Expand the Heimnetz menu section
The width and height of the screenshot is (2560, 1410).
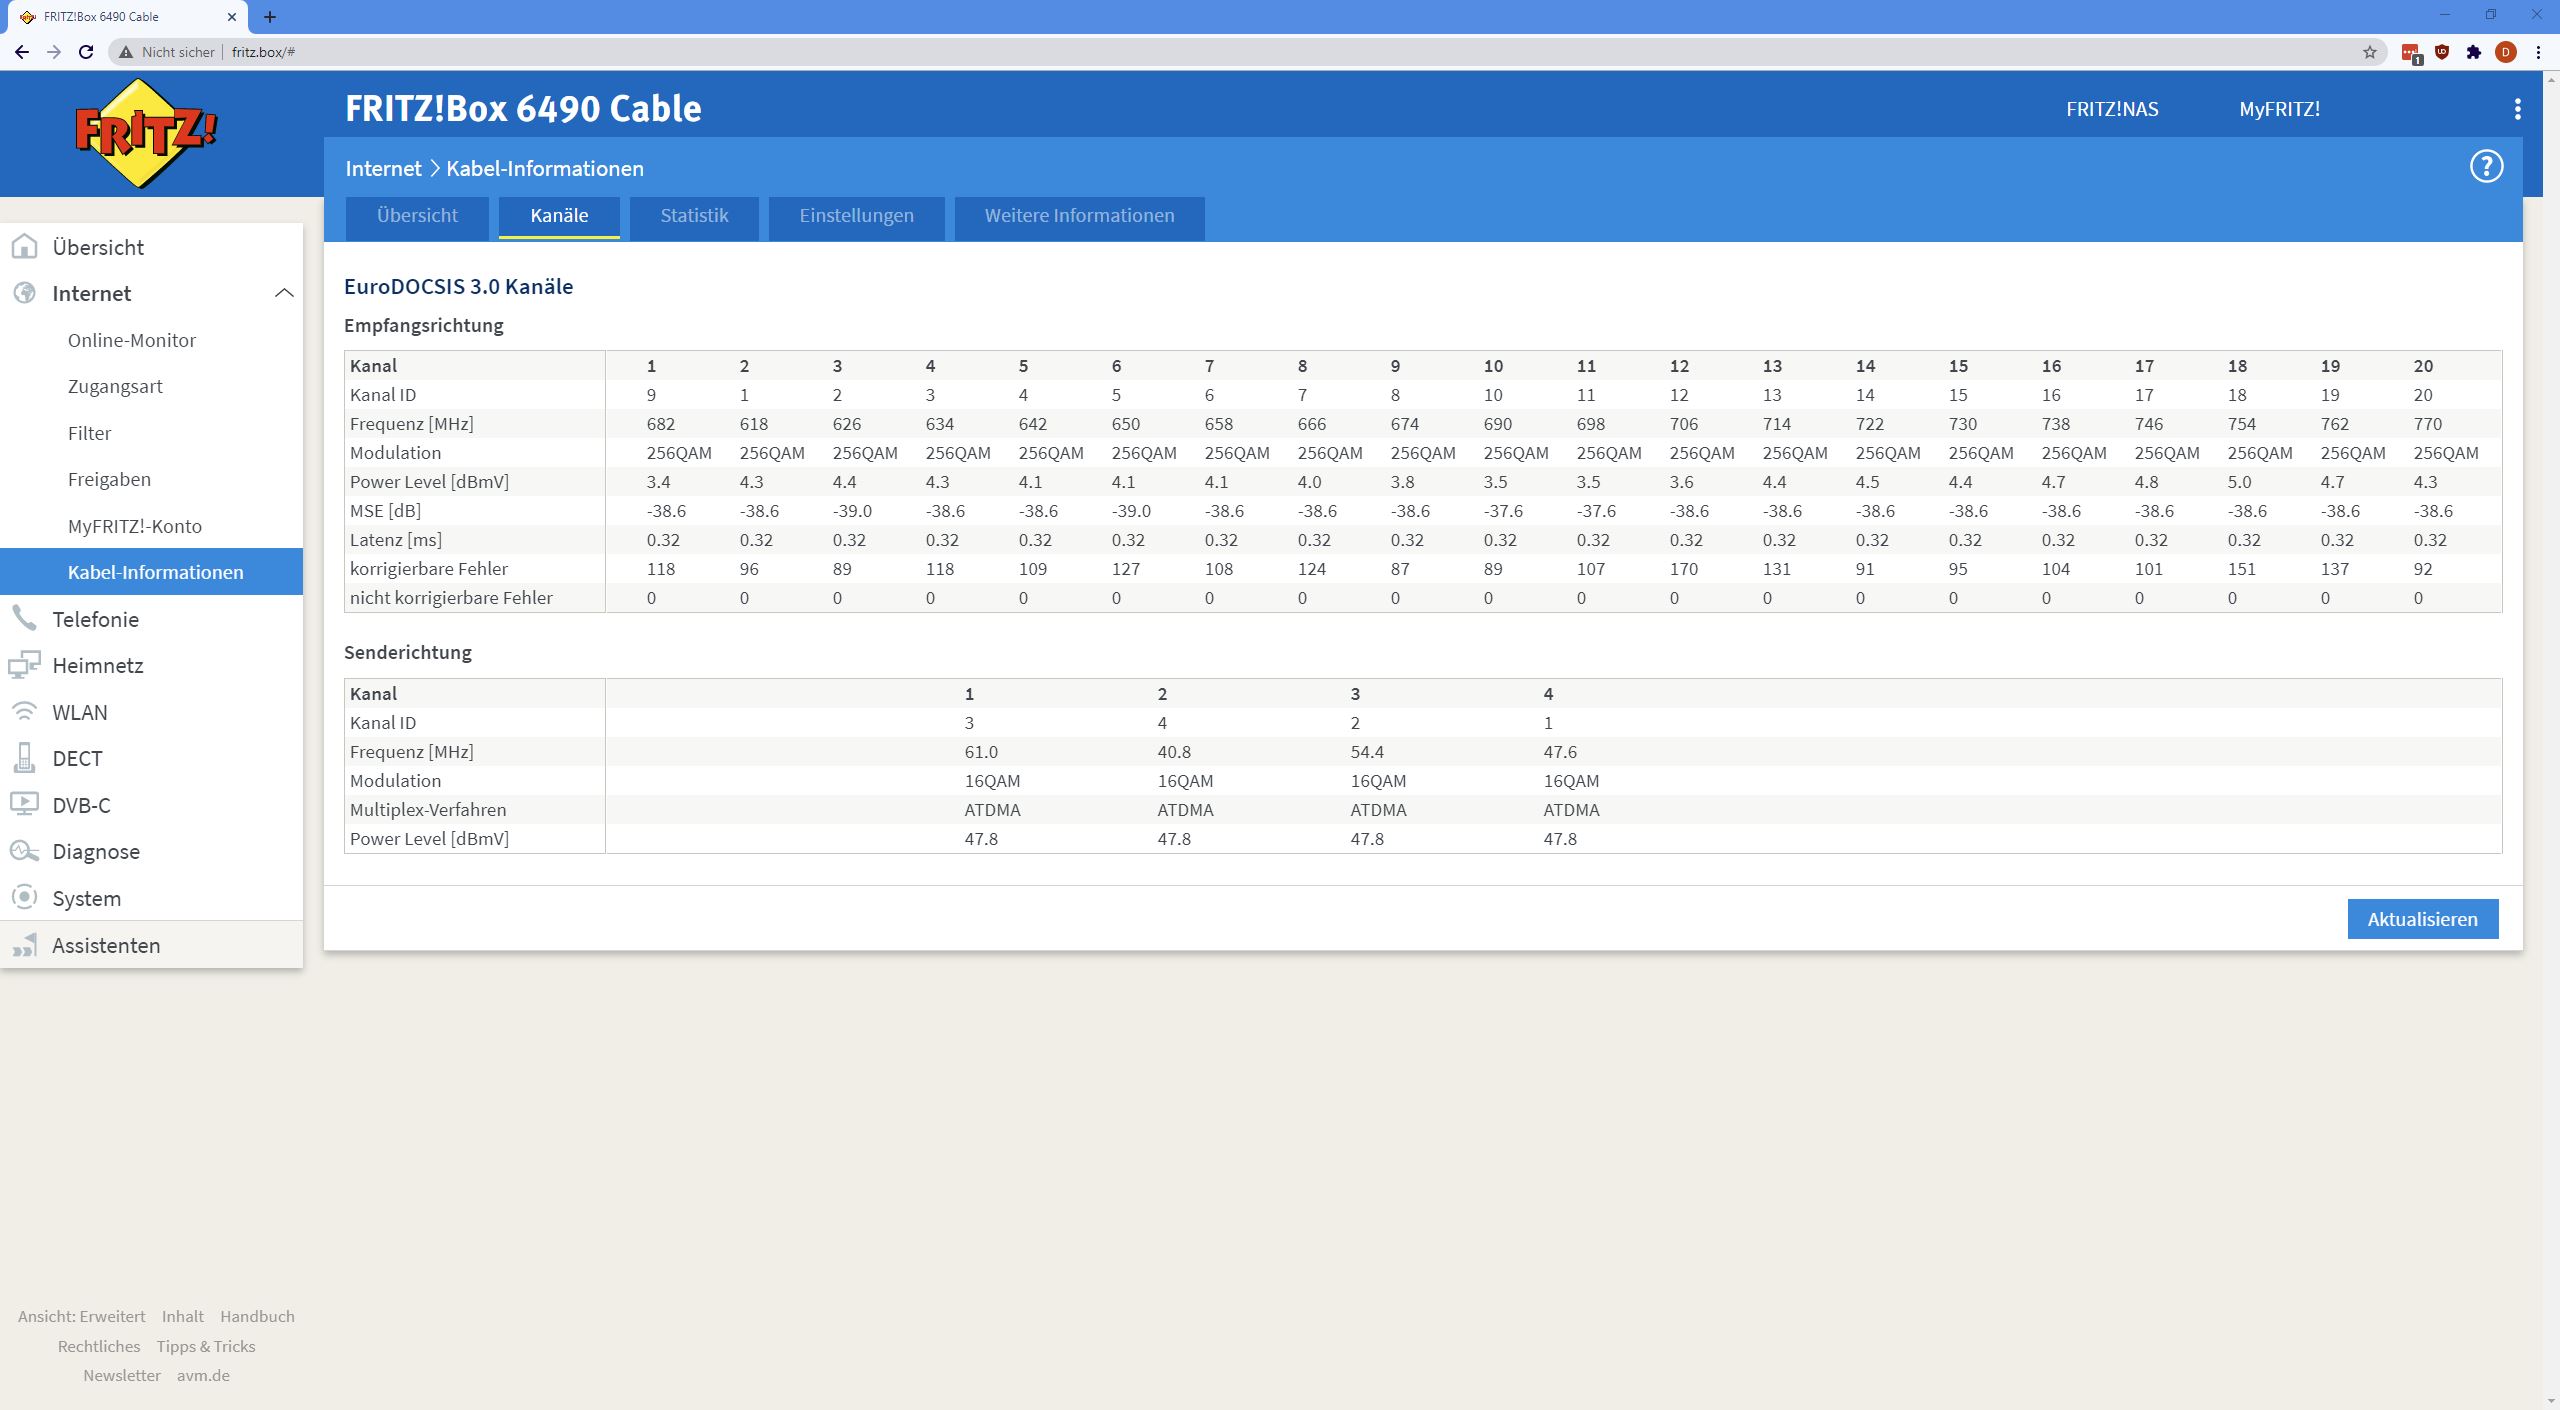[97, 666]
